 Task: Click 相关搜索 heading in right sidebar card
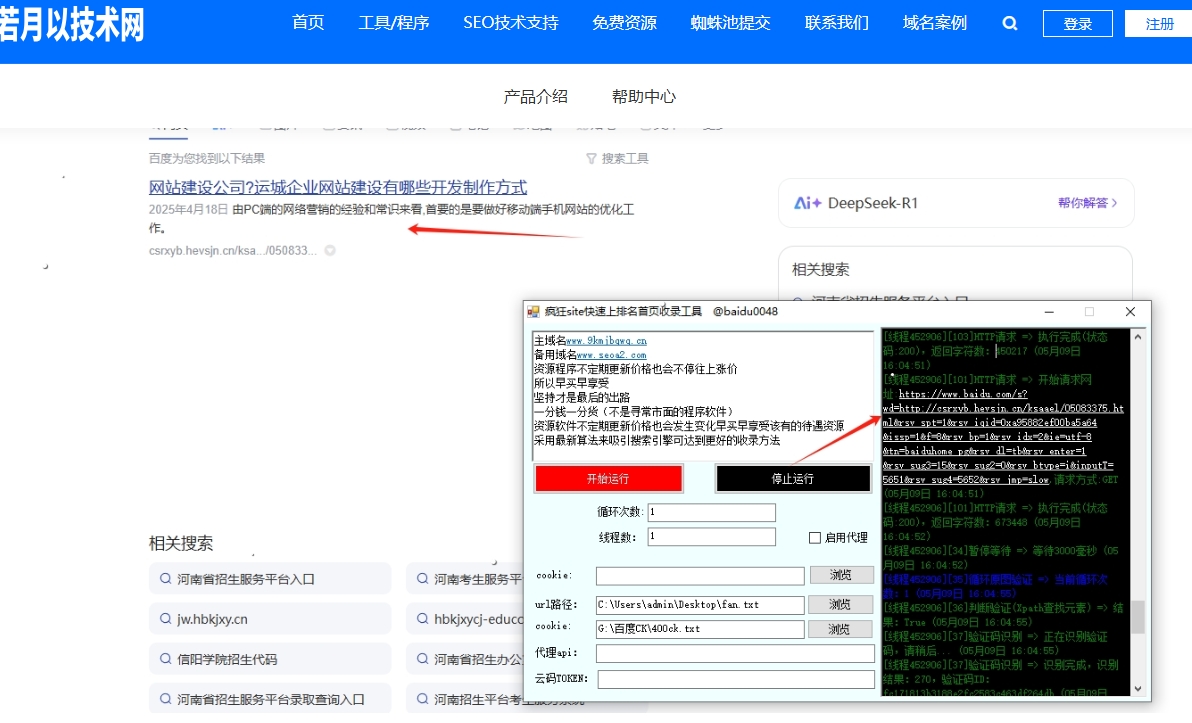[x=820, y=269]
